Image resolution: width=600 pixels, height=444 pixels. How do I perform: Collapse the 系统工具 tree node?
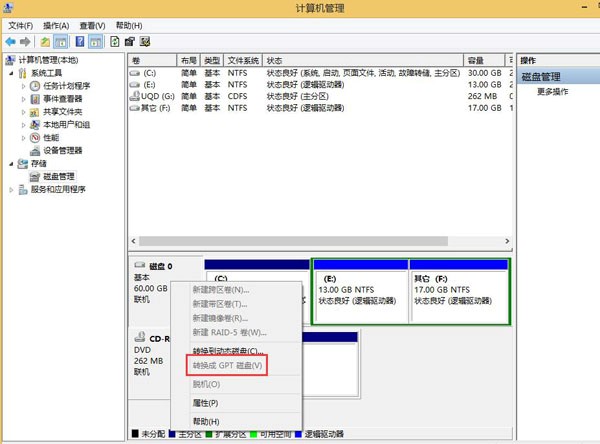coord(11,74)
